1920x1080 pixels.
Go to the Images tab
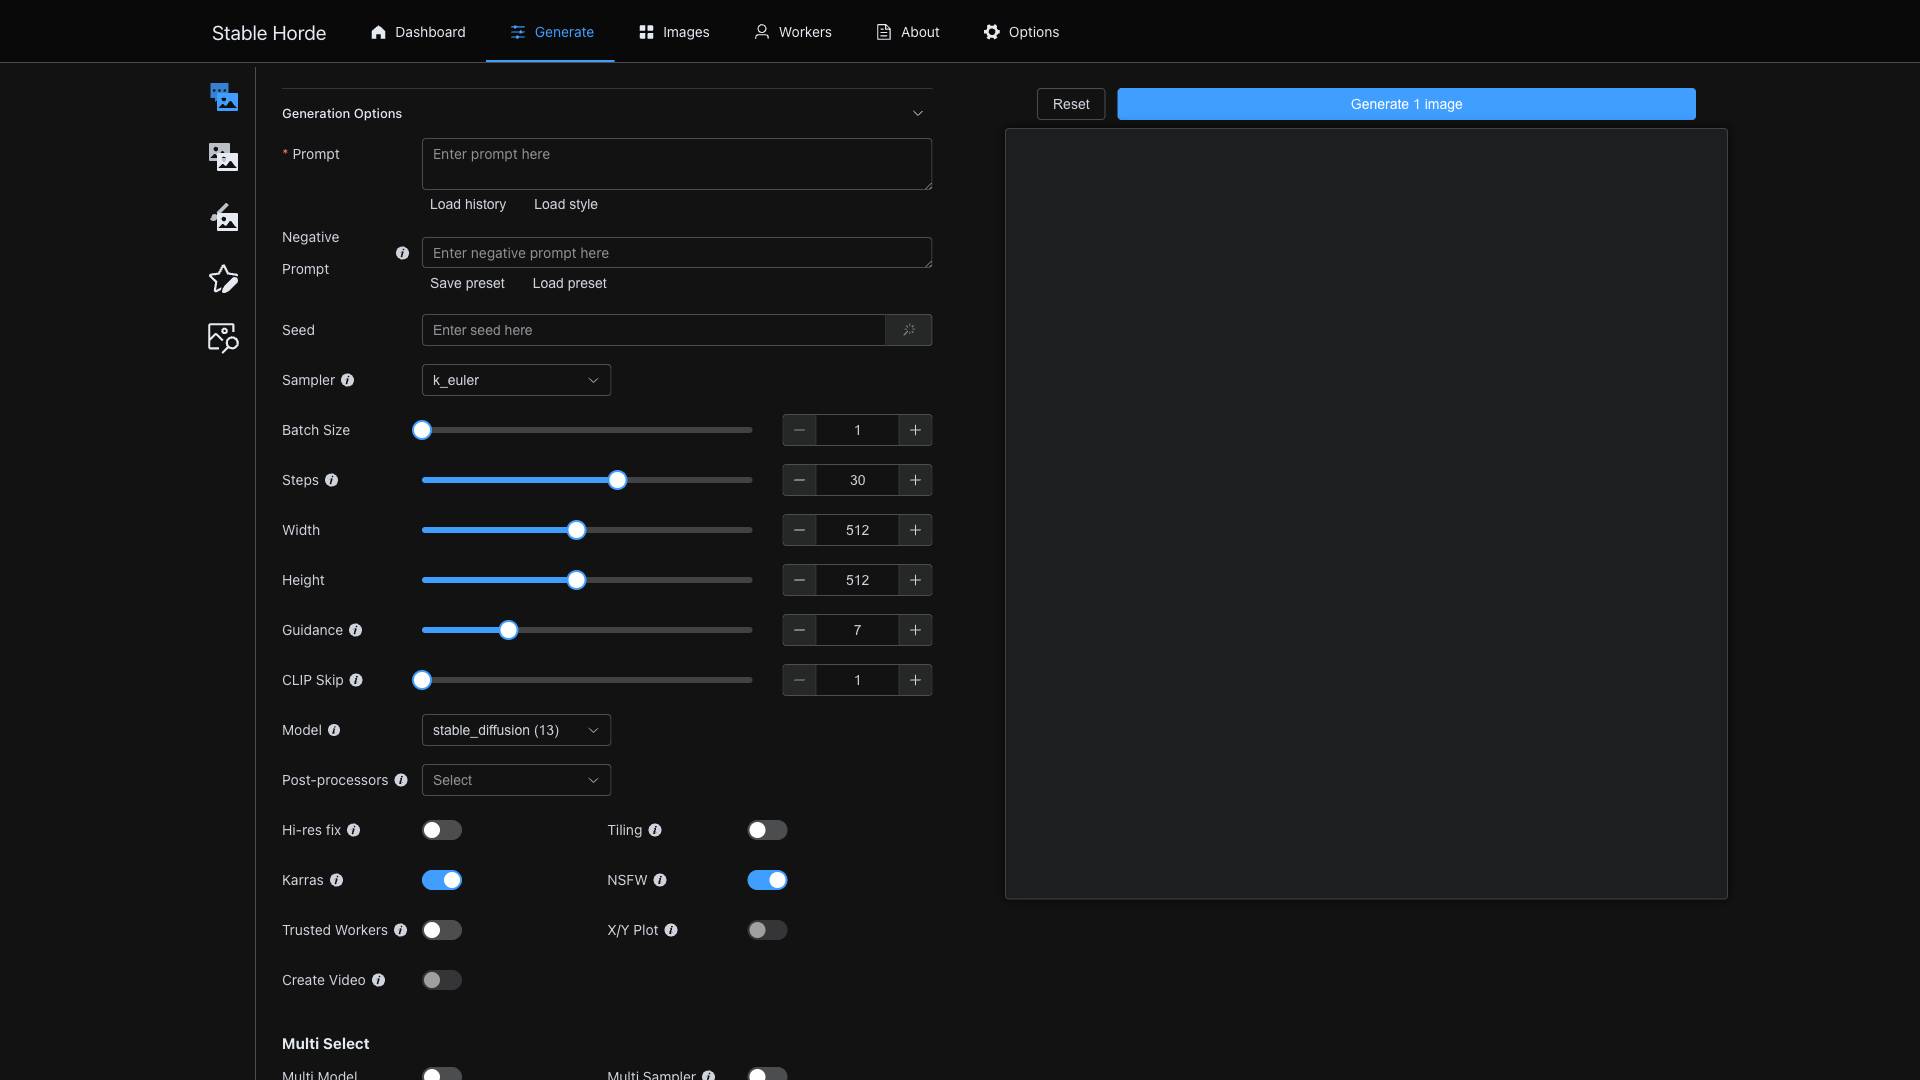coord(674,32)
